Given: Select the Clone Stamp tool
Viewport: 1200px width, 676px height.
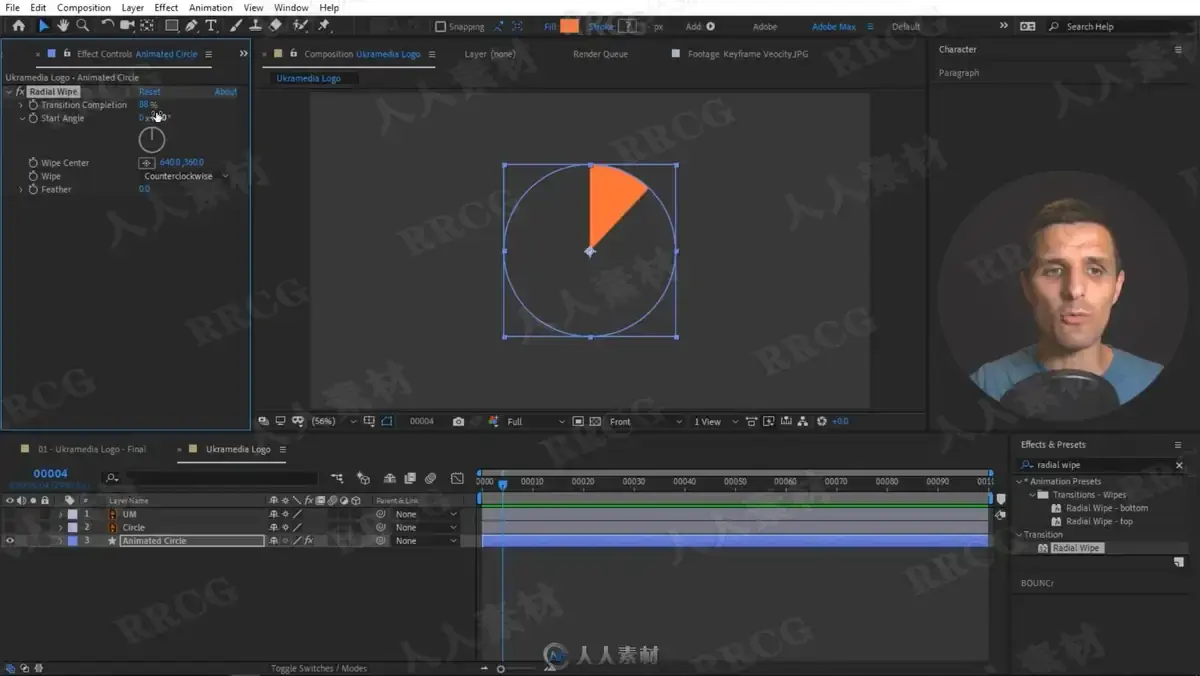Looking at the screenshot, I should (x=256, y=26).
